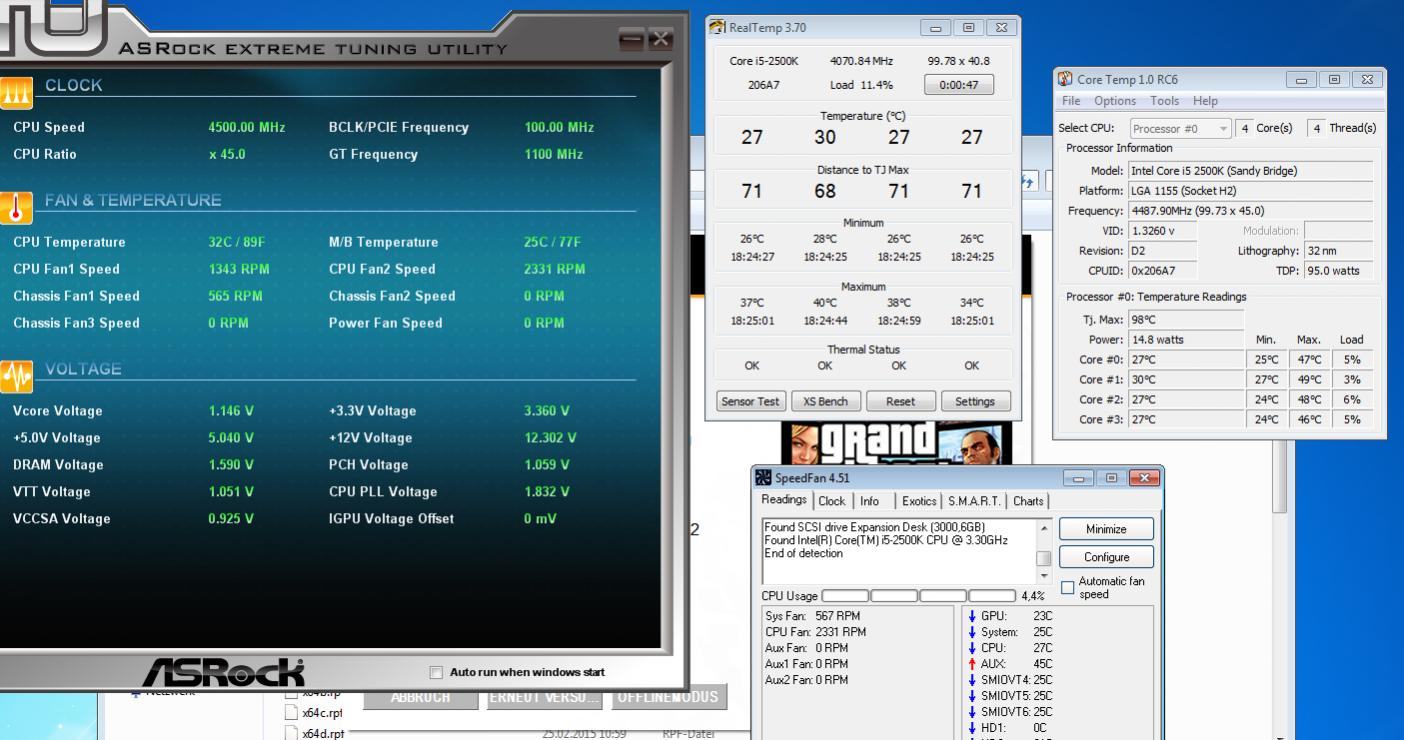Click the Power 14.8 watts field in Core Temp
This screenshot has width=1404, height=740.
click(x=1185, y=339)
